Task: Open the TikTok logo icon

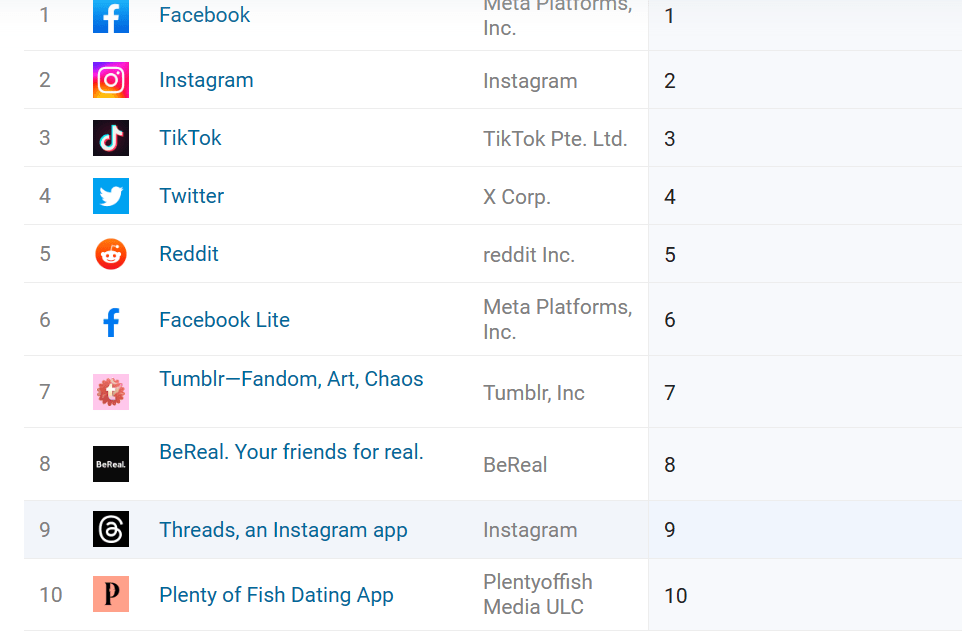Action: (x=111, y=138)
